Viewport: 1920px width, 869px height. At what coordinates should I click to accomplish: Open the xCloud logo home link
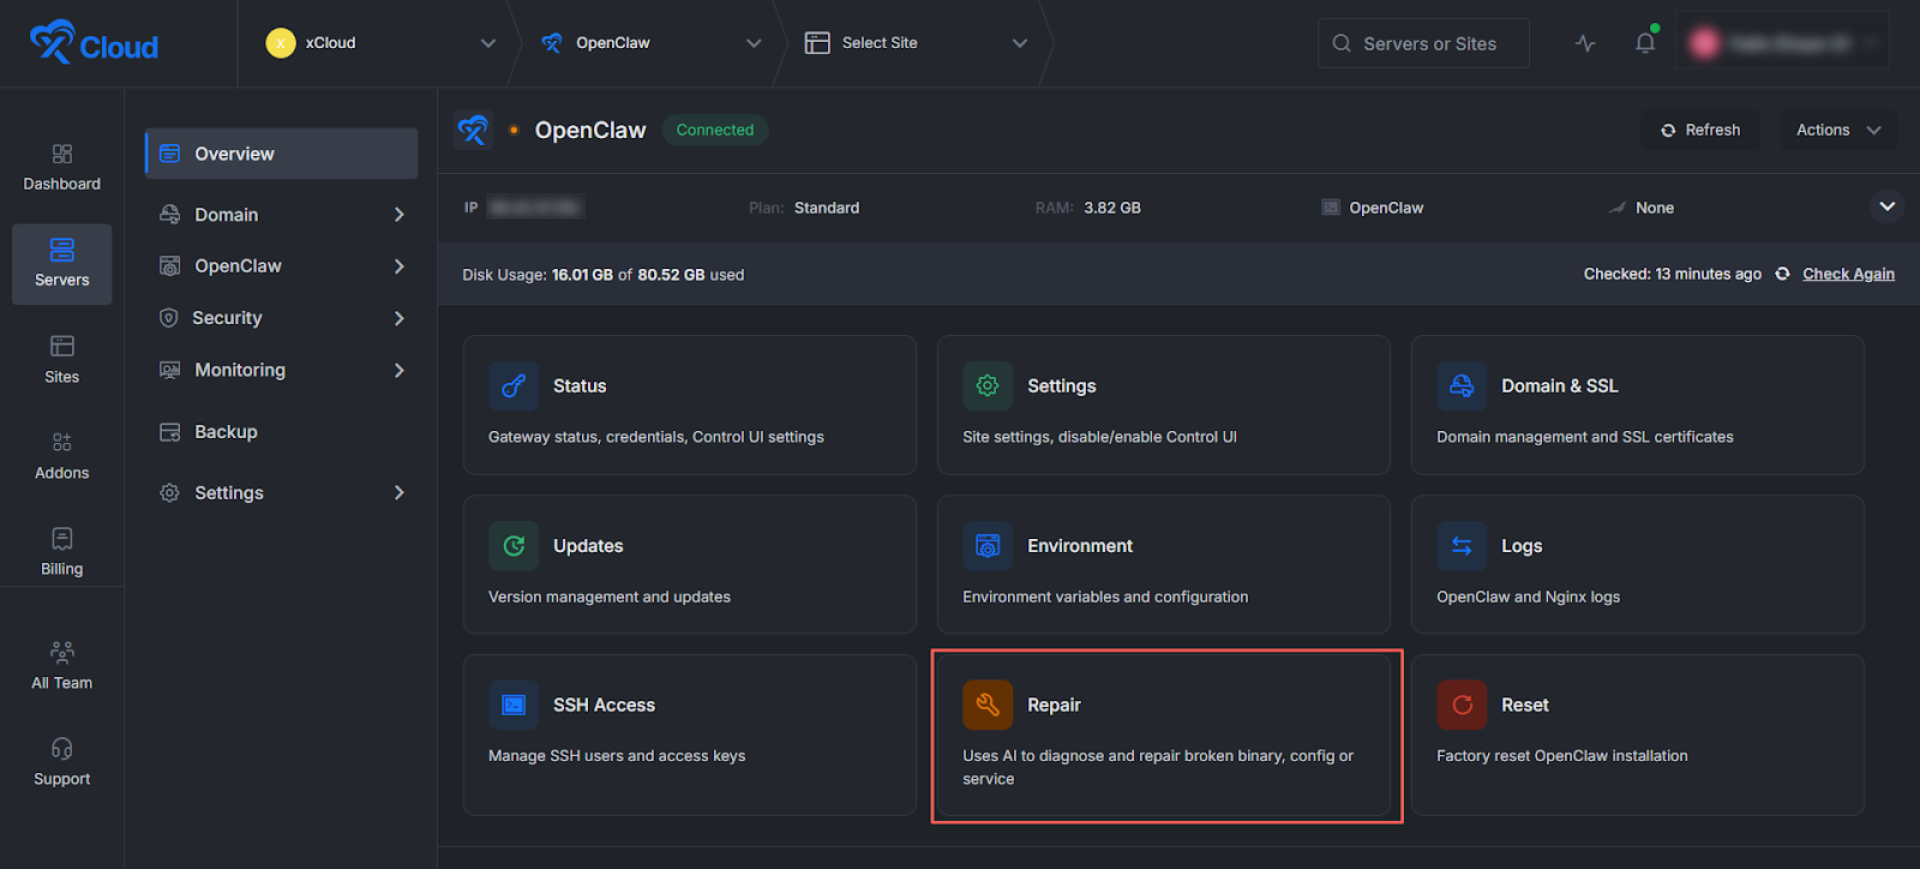pos(94,43)
